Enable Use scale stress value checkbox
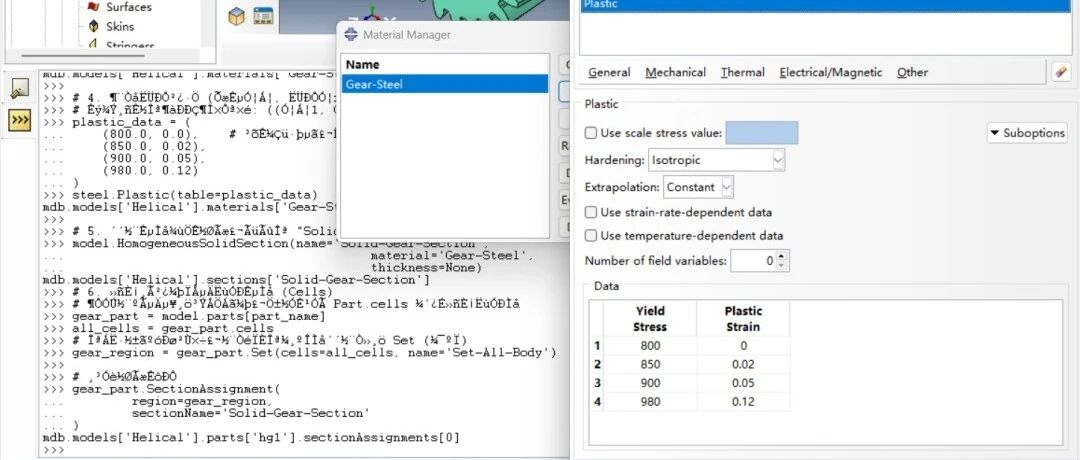The height and width of the screenshot is (460, 1080). tap(590, 133)
